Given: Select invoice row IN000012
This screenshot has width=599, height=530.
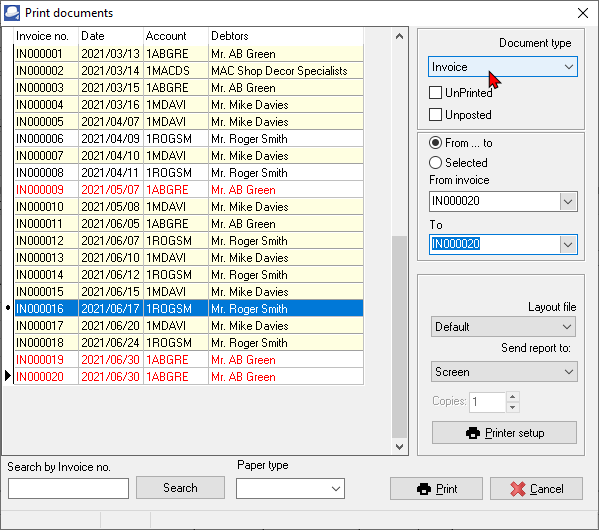Looking at the screenshot, I should [189, 241].
